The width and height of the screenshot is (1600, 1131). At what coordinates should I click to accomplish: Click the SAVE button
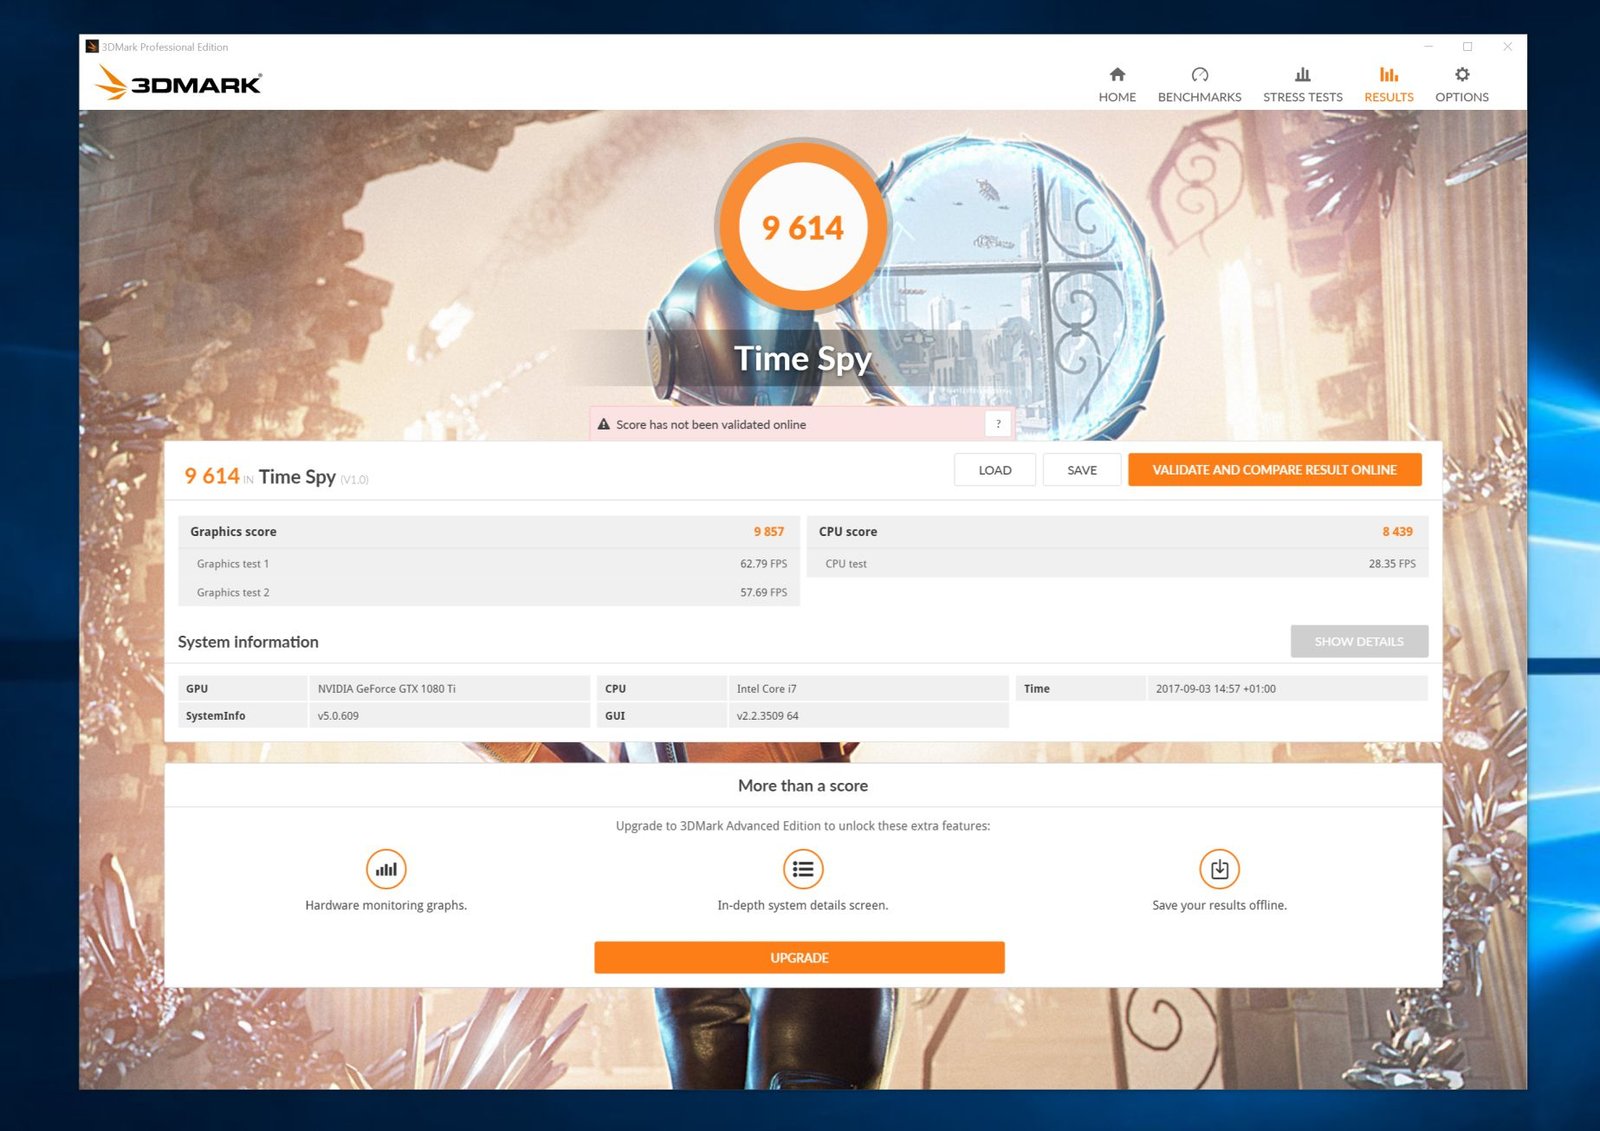[x=1082, y=470]
